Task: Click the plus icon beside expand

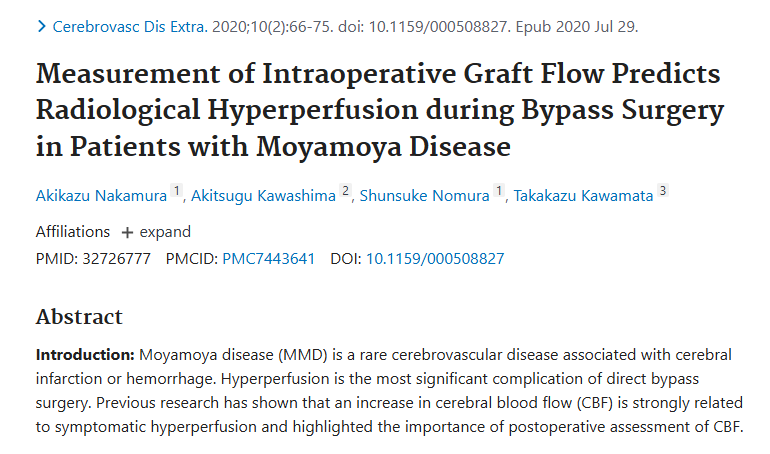Action: (127, 233)
